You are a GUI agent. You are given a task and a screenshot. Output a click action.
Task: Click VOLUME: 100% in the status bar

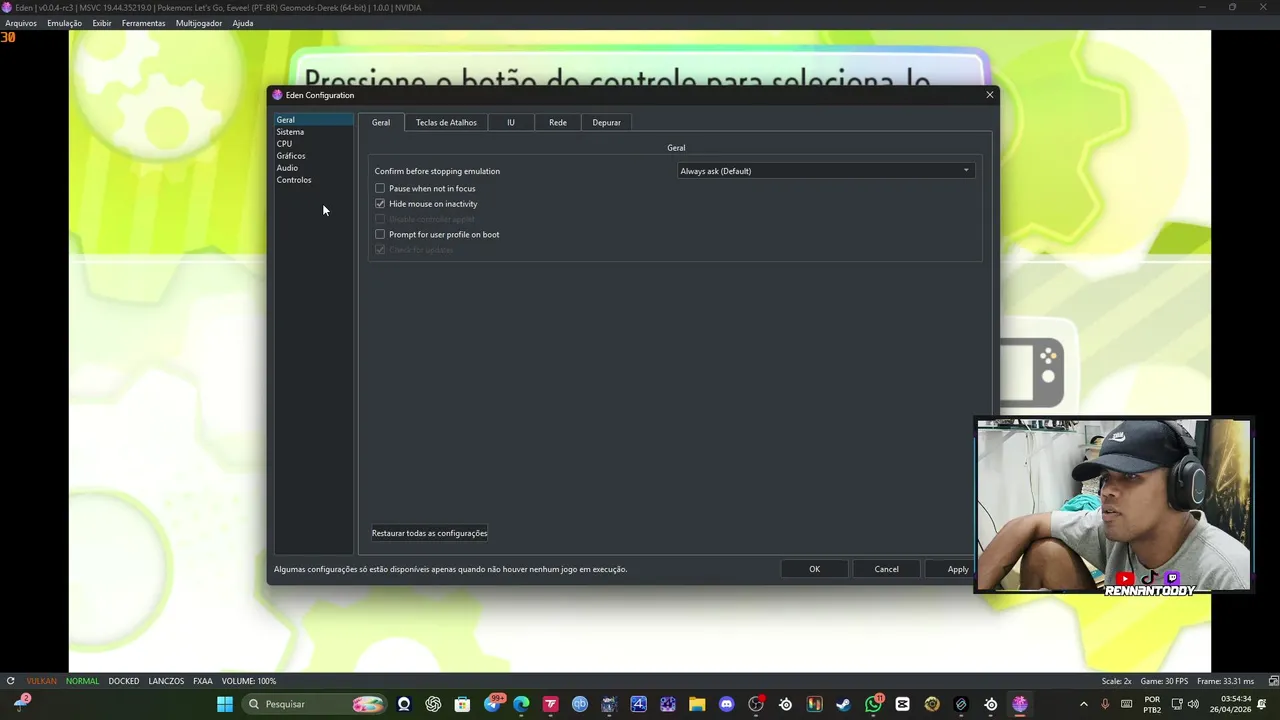(249, 681)
